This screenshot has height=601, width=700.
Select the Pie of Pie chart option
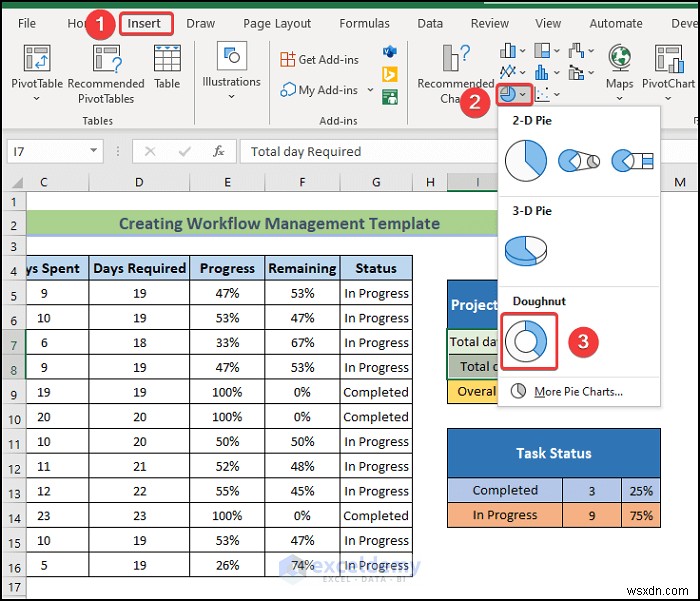click(579, 161)
